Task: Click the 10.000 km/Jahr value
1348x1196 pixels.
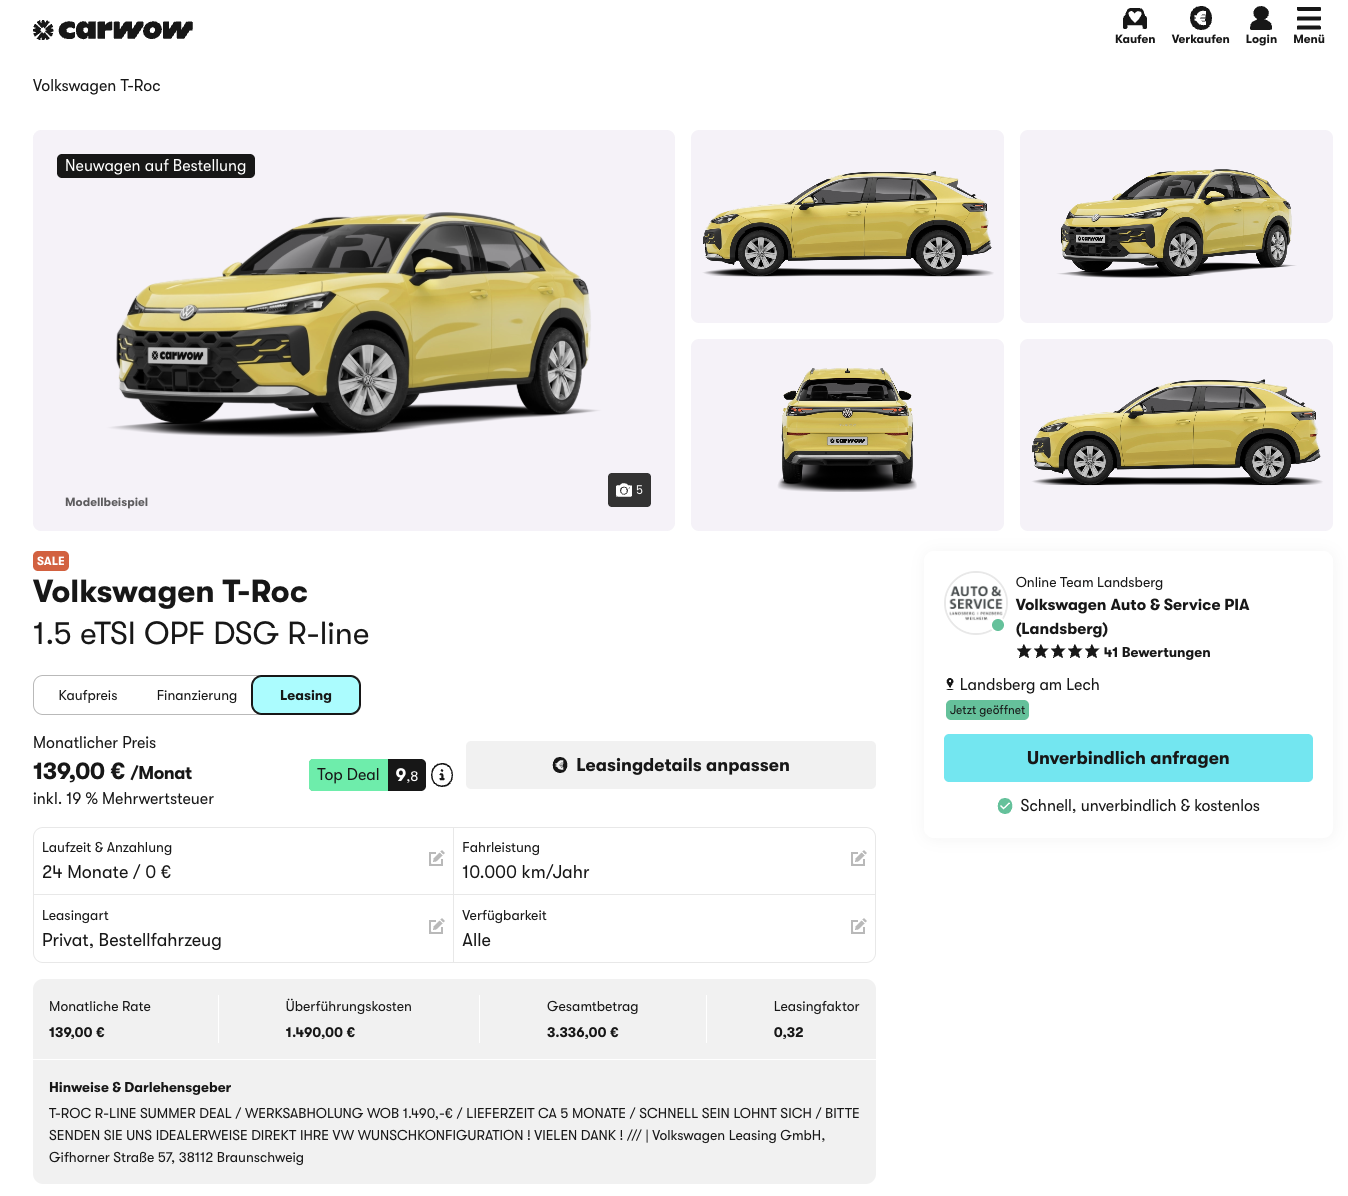Action: coord(526,872)
